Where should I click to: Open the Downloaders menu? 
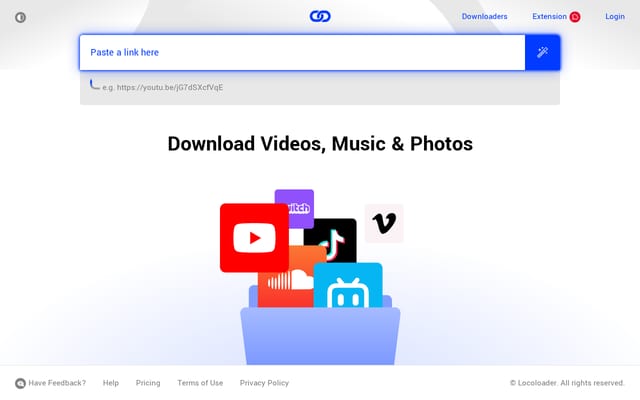(484, 16)
